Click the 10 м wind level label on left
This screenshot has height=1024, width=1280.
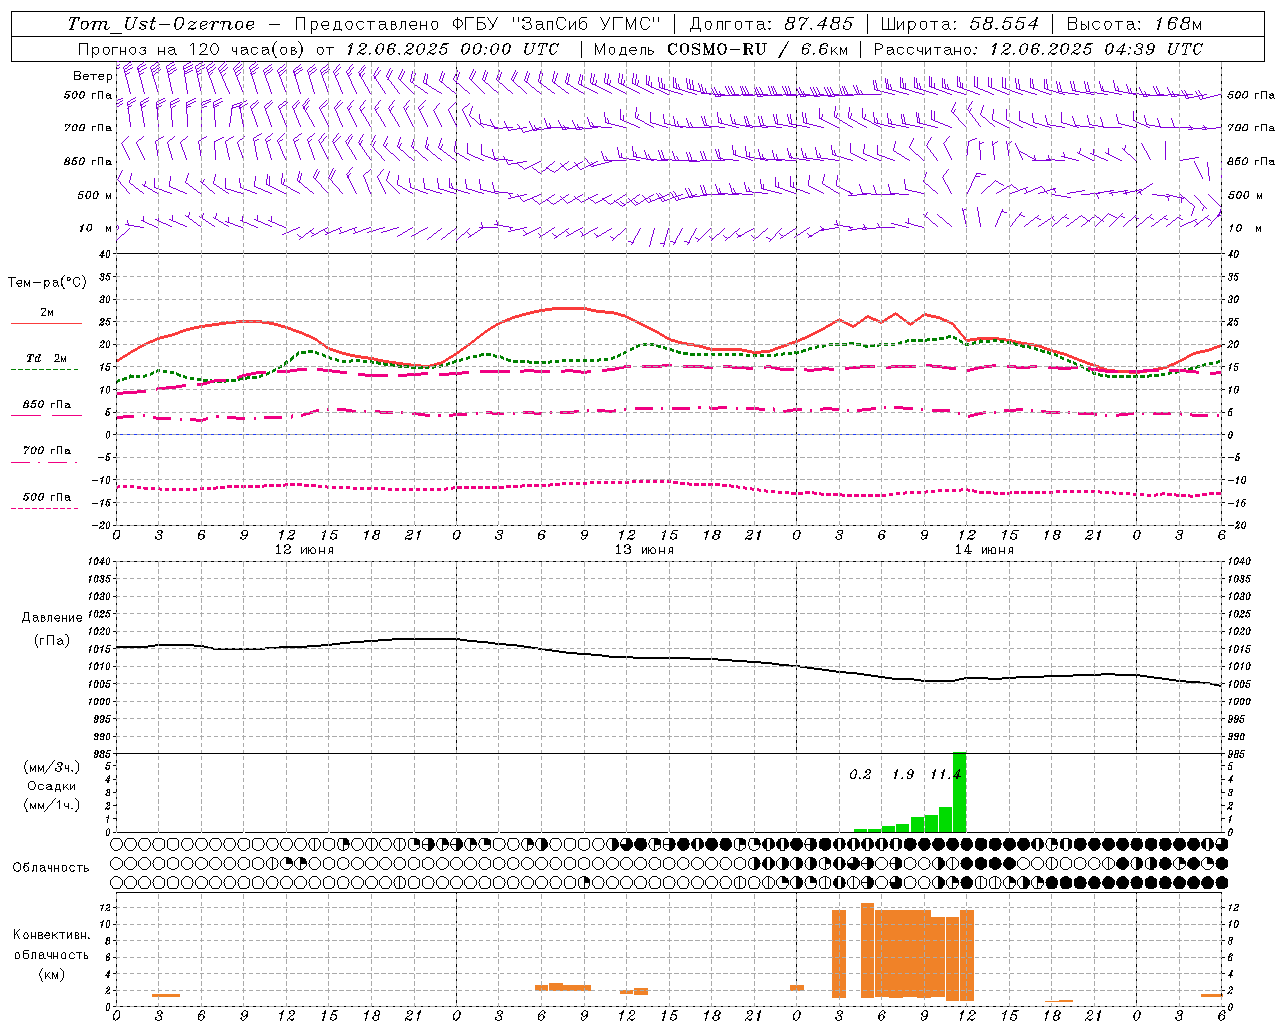(97, 228)
